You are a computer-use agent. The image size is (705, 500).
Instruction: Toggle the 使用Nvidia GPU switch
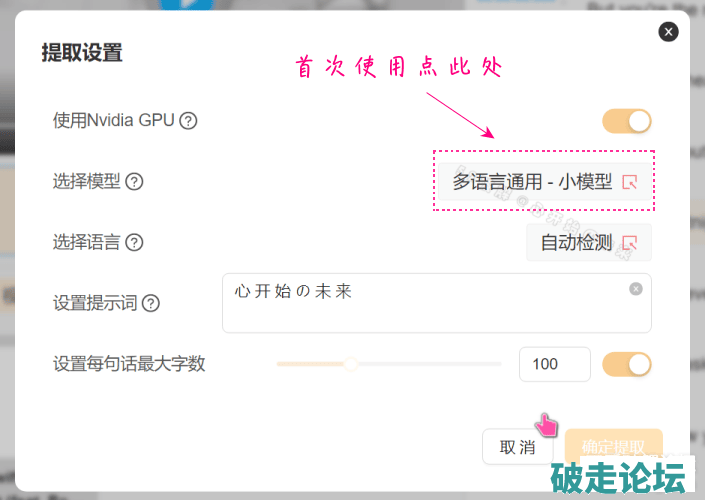tap(627, 122)
